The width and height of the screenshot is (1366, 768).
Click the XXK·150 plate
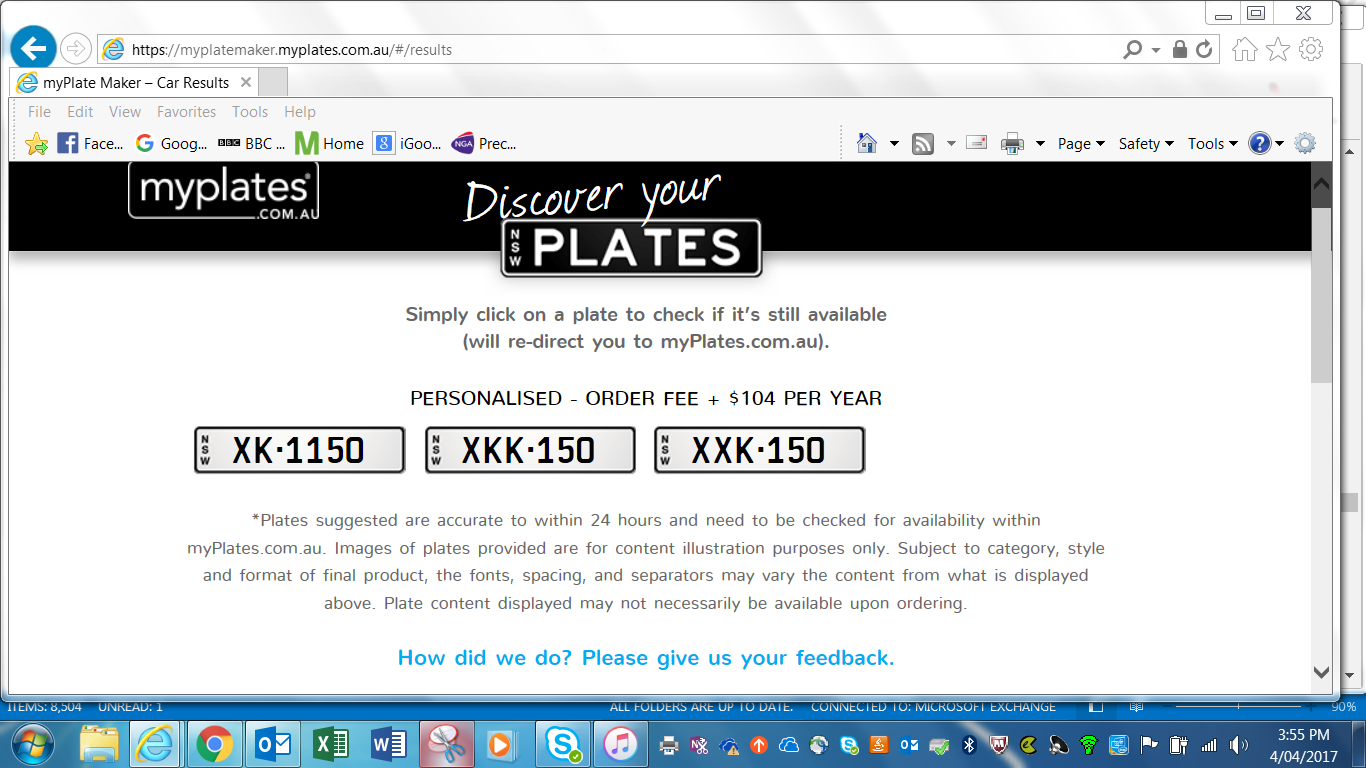tap(759, 450)
